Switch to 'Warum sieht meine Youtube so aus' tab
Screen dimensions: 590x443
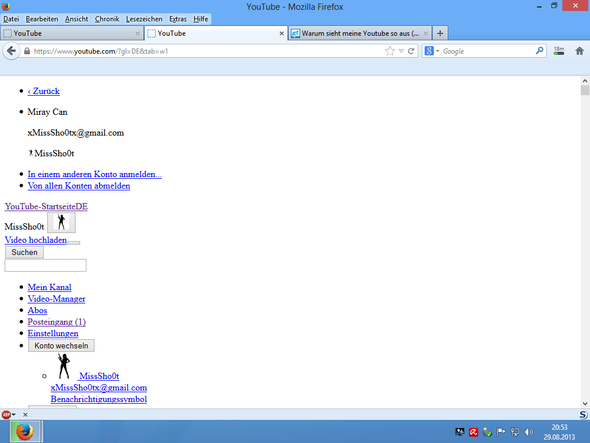click(x=359, y=33)
